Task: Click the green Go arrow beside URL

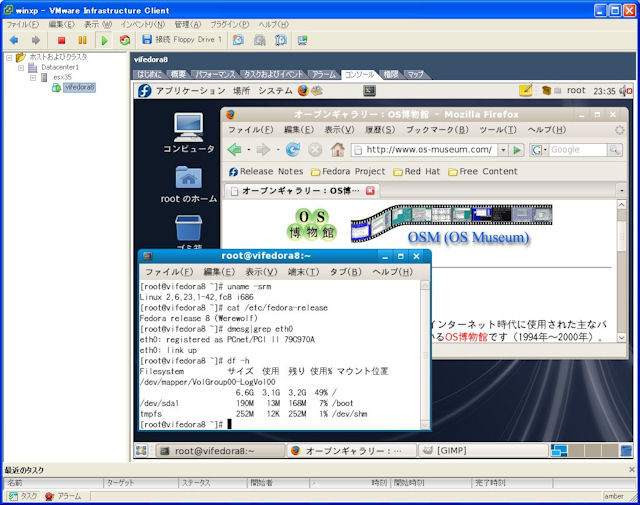Action: click(517, 150)
